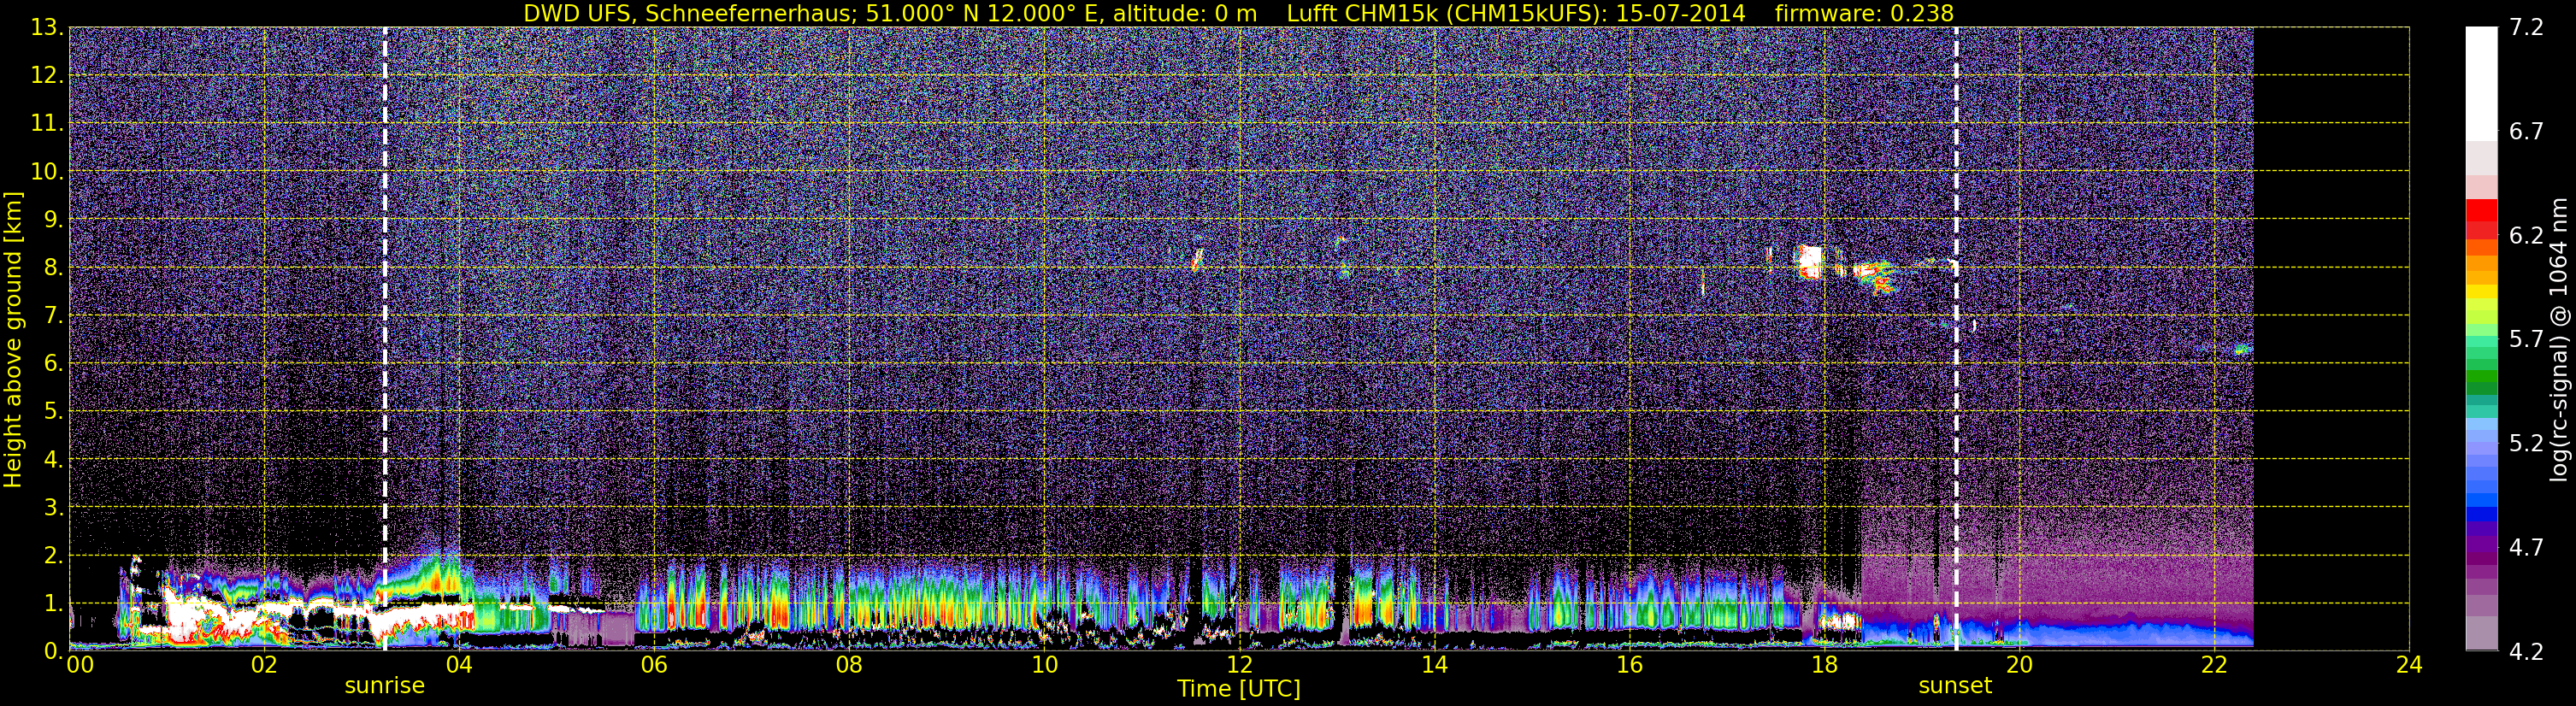This screenshot has height=706, width=2576.
Task: Click the '13.' tick on the height axis
Action: click(47, 27)
